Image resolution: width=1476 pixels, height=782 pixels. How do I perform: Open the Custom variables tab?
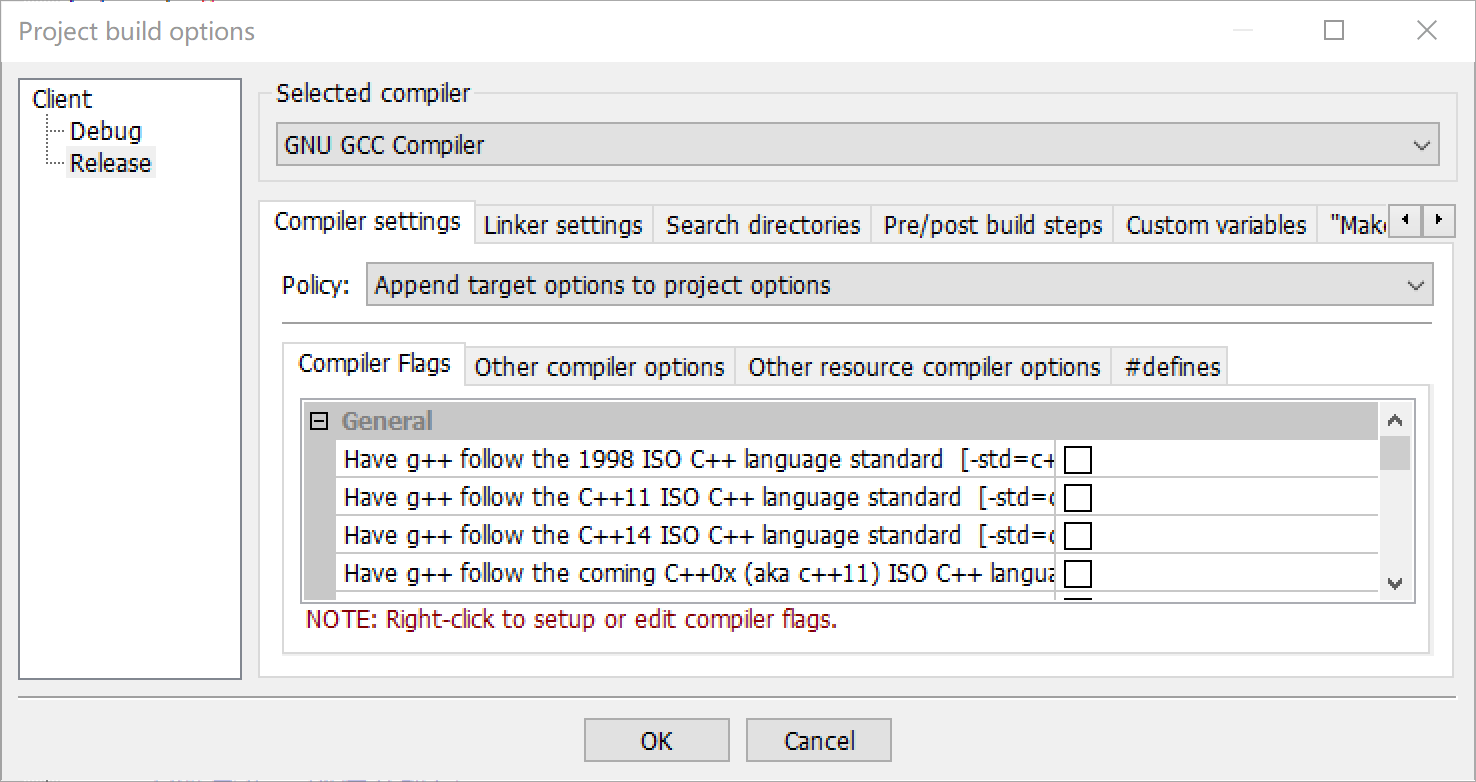pos(1214,224)
